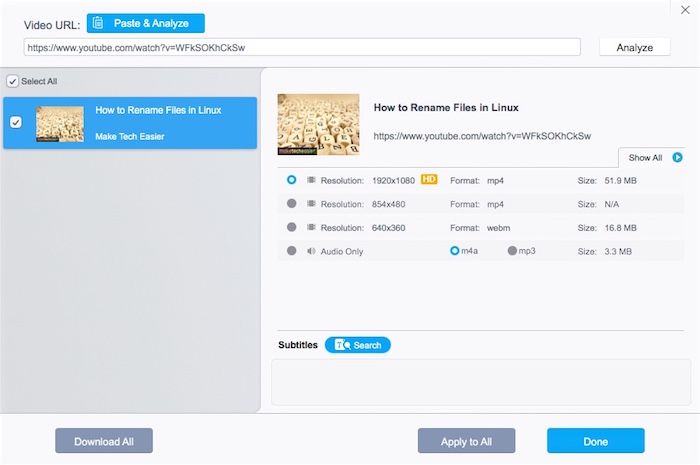Click the Analyze button
Screen dimensions: 700x465
(x=634, y=47)
